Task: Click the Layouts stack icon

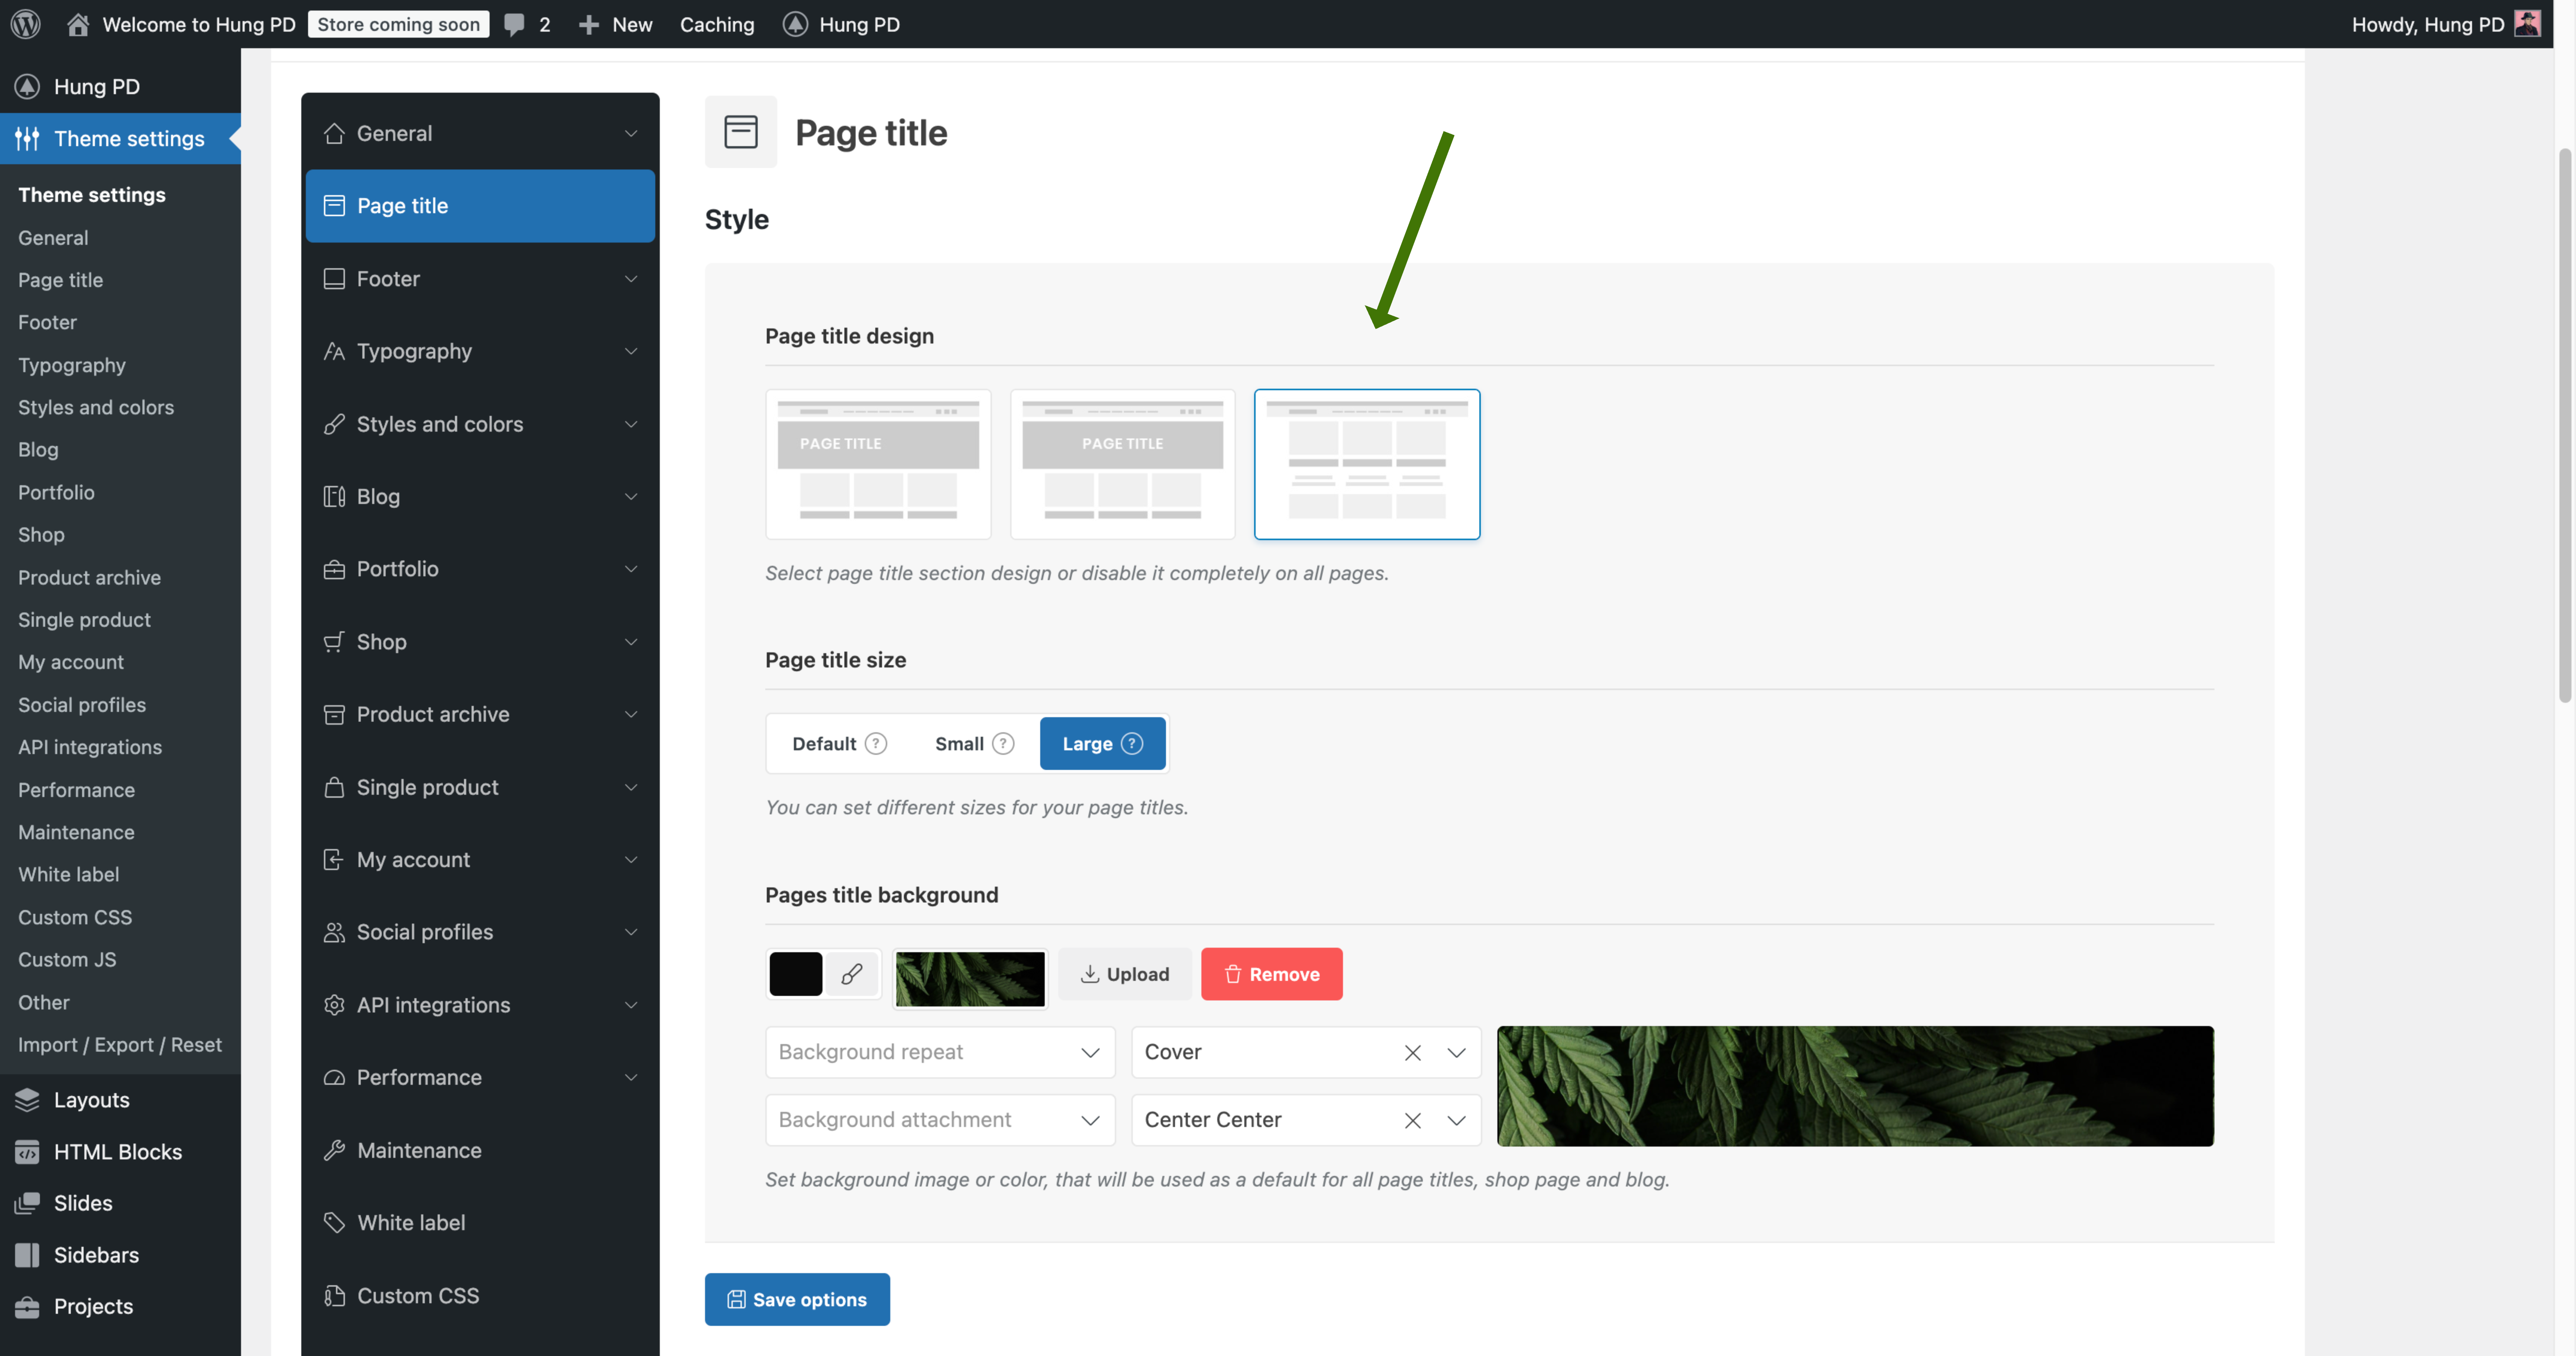Action: pos(27,1099)
